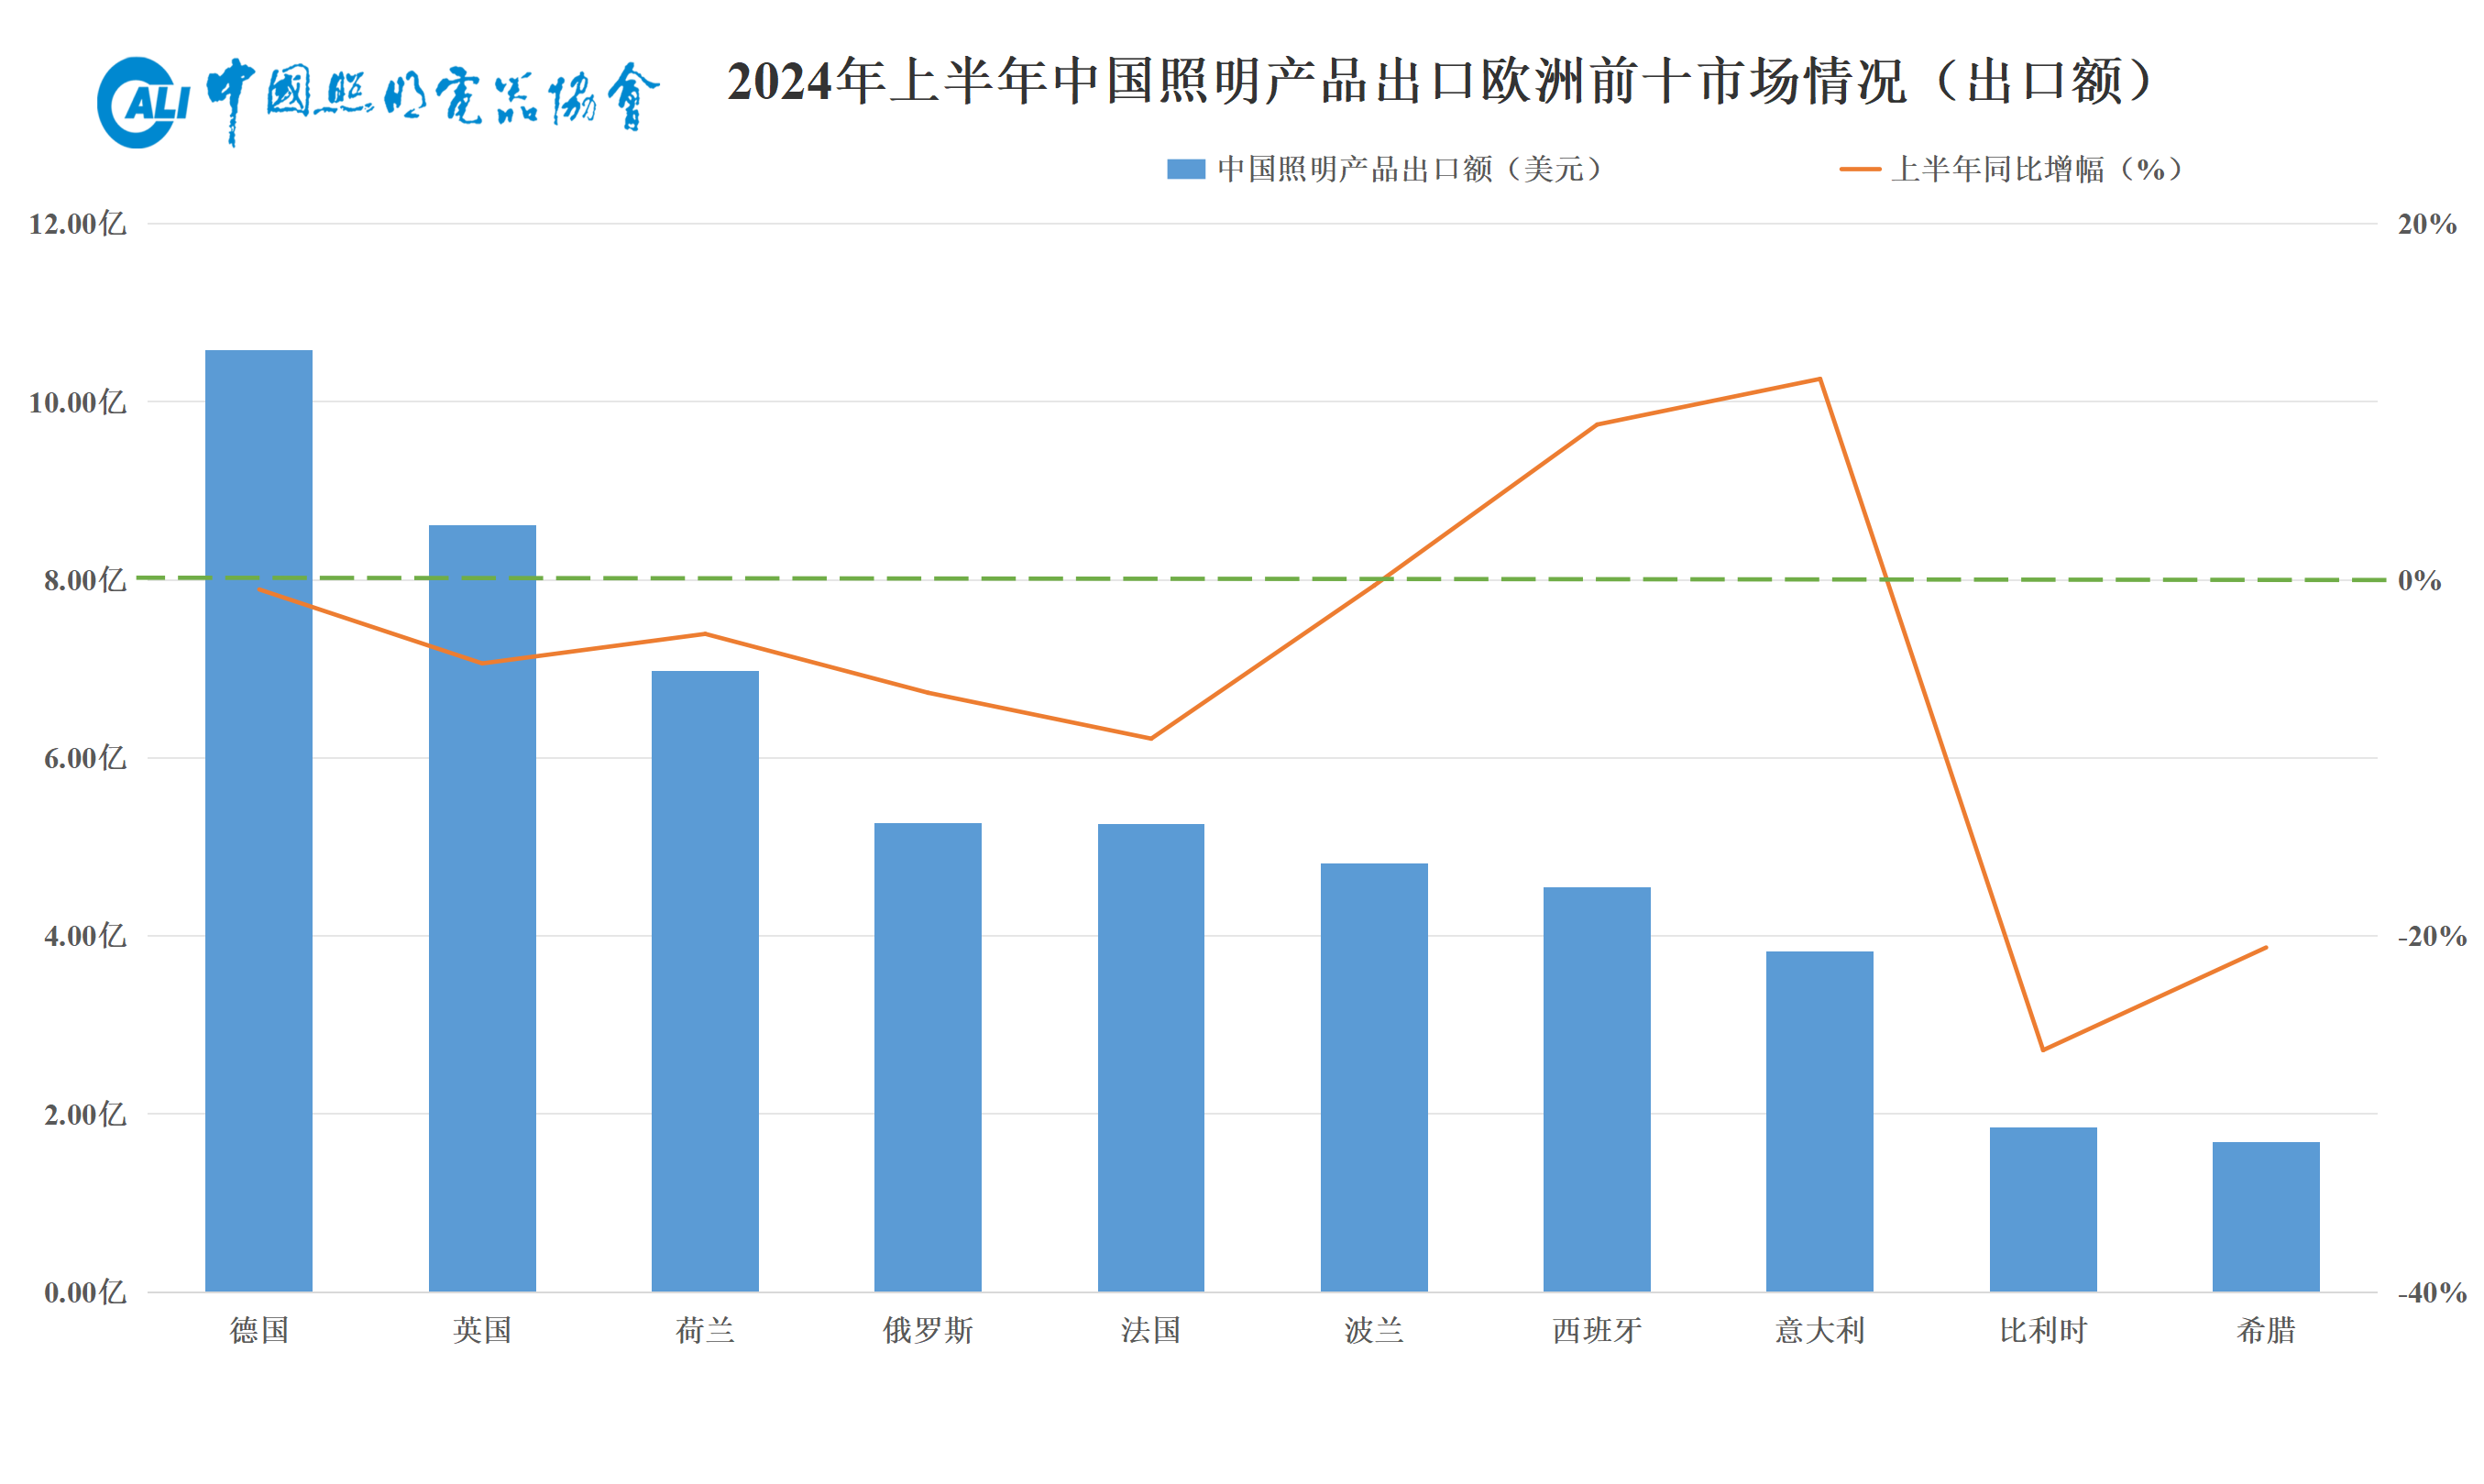Click the 比利时 axis label

click(2043, 1330)
